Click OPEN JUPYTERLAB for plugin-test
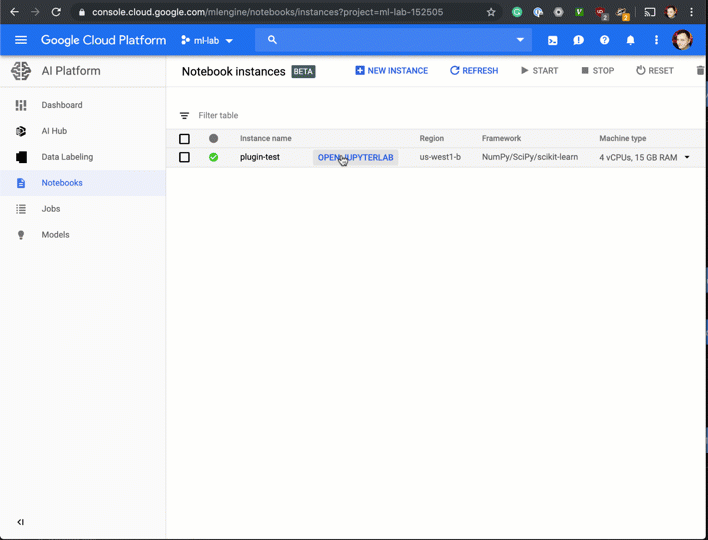Viewport: 708px width, 540px height. 355,158
